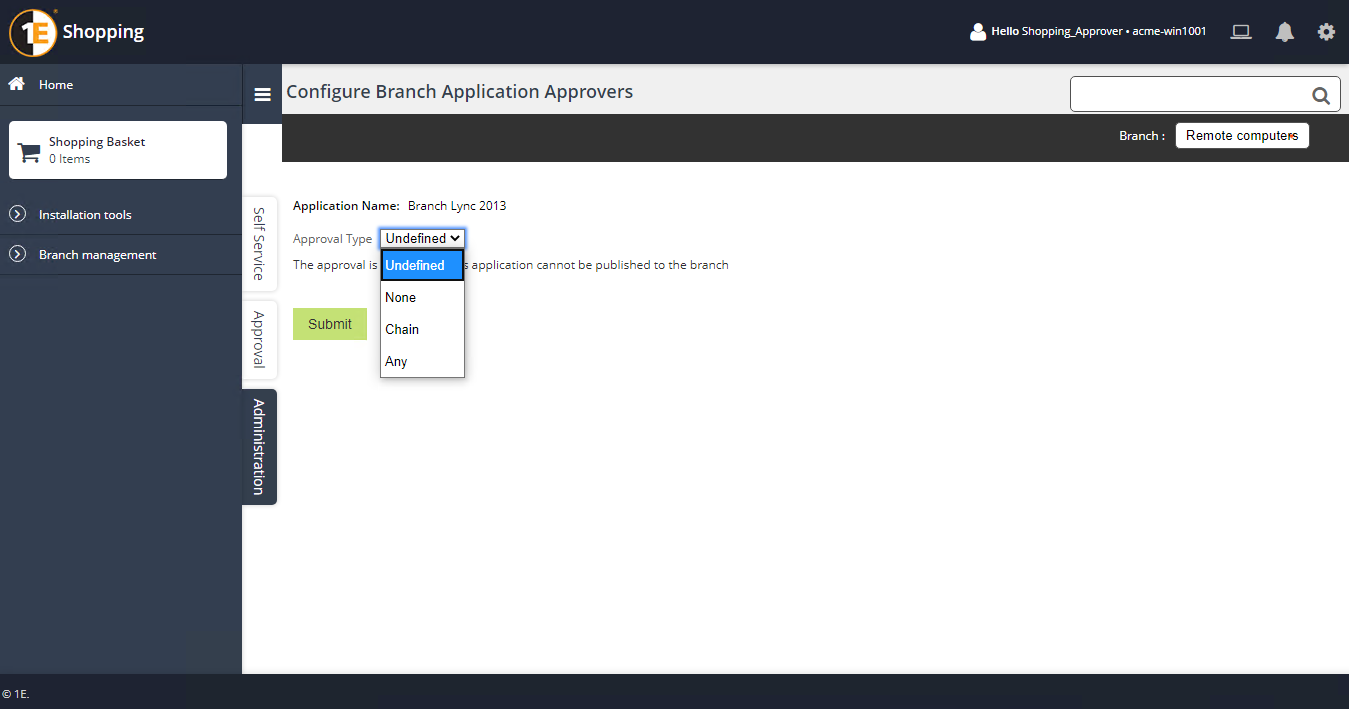Screen dimensions: 1349x709
Task: Click the Submit button
Action: (330, 324)
